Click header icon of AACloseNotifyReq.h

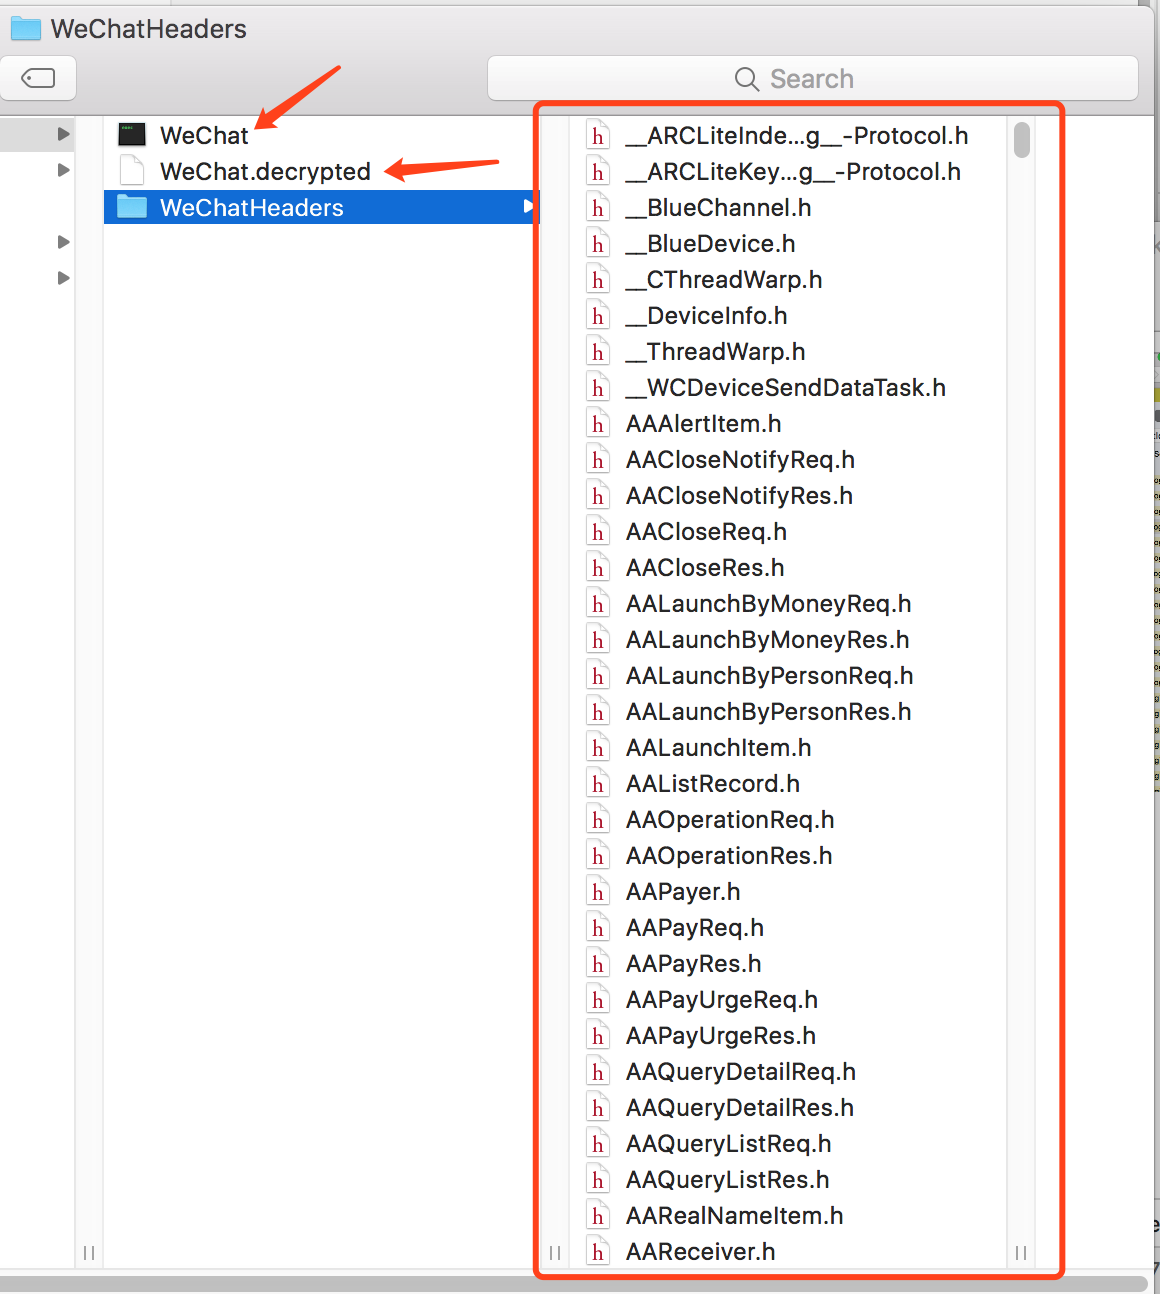coord(598,459)
